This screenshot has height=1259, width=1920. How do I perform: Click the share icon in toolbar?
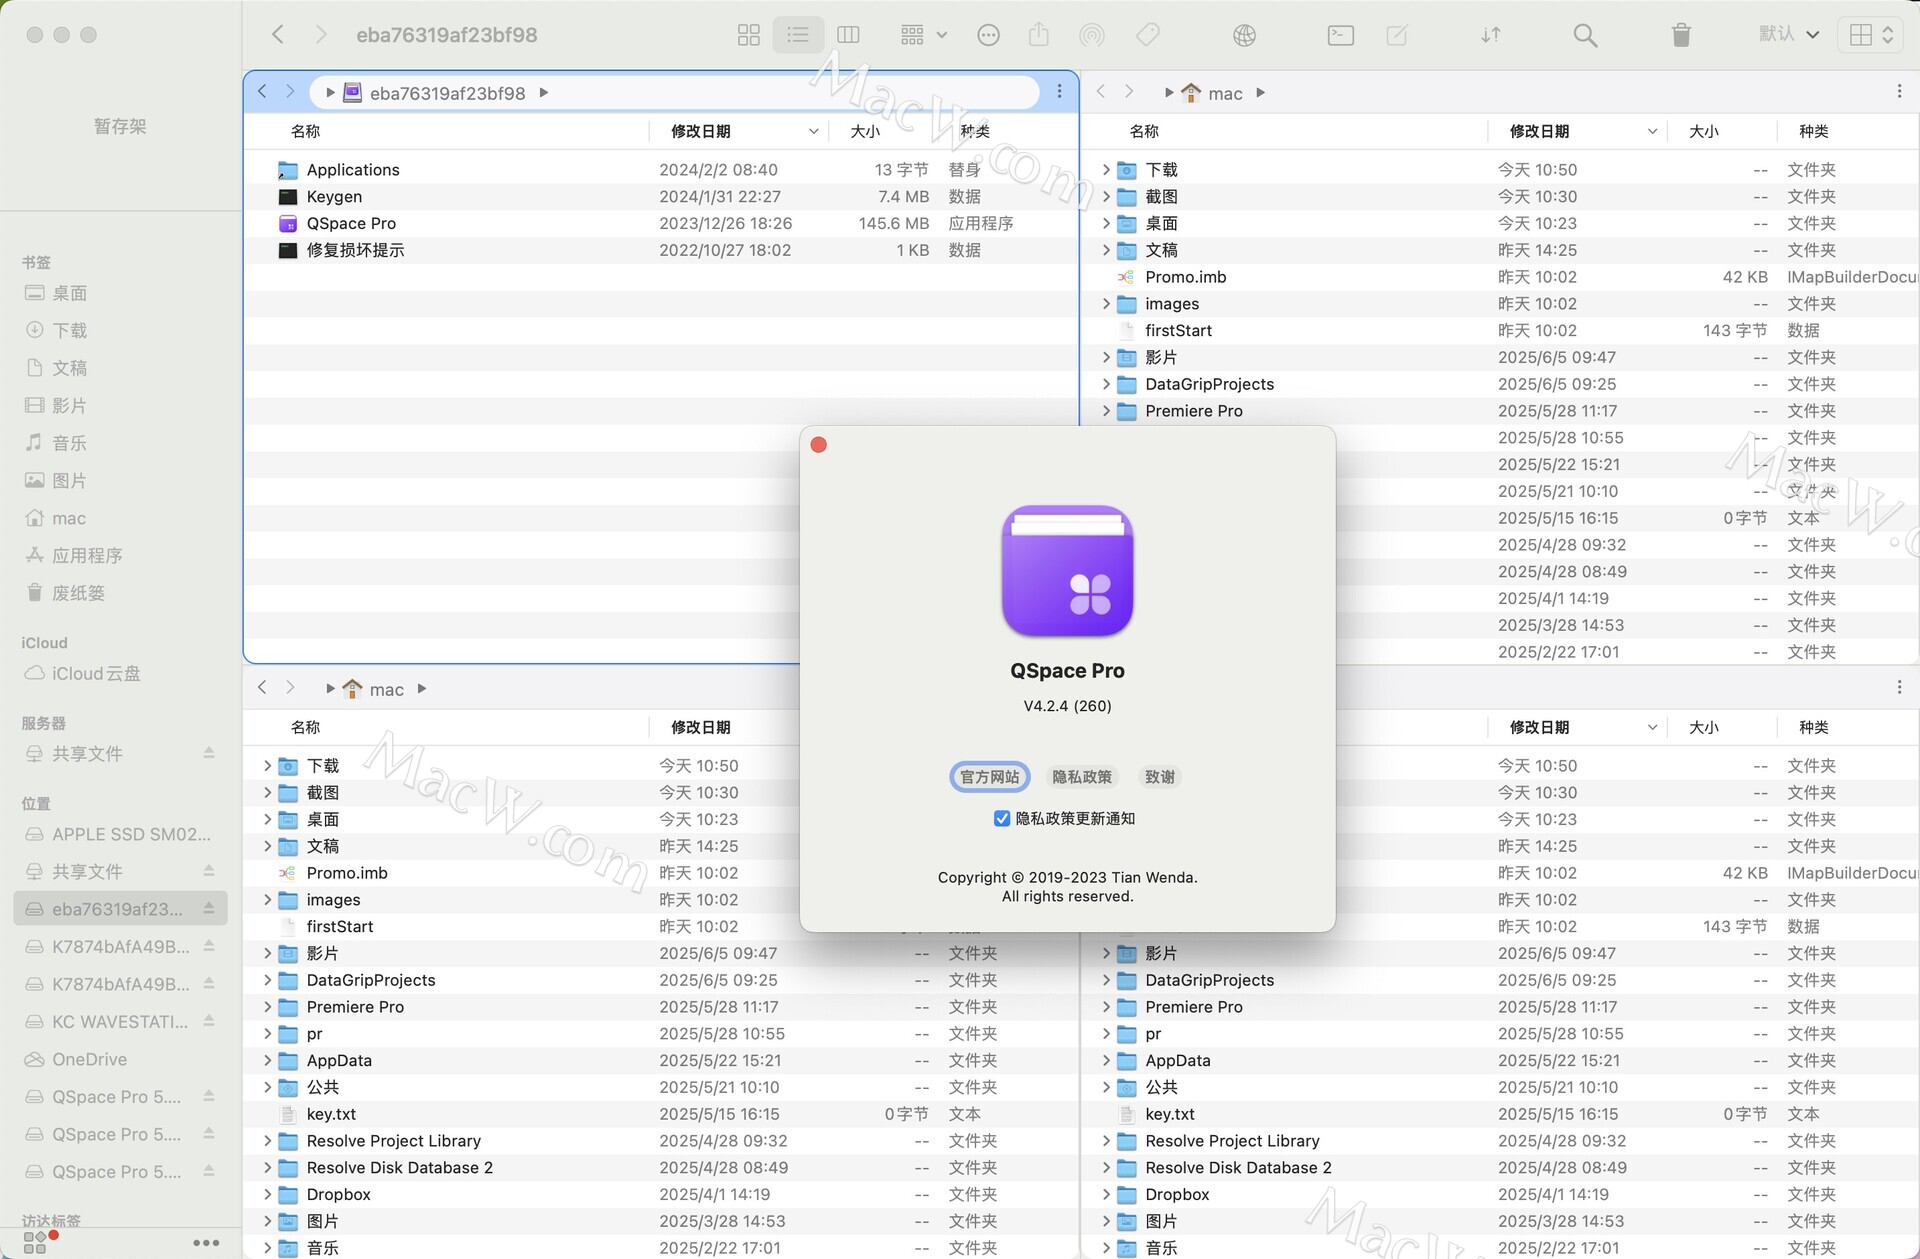click(x=1039, y=35)
